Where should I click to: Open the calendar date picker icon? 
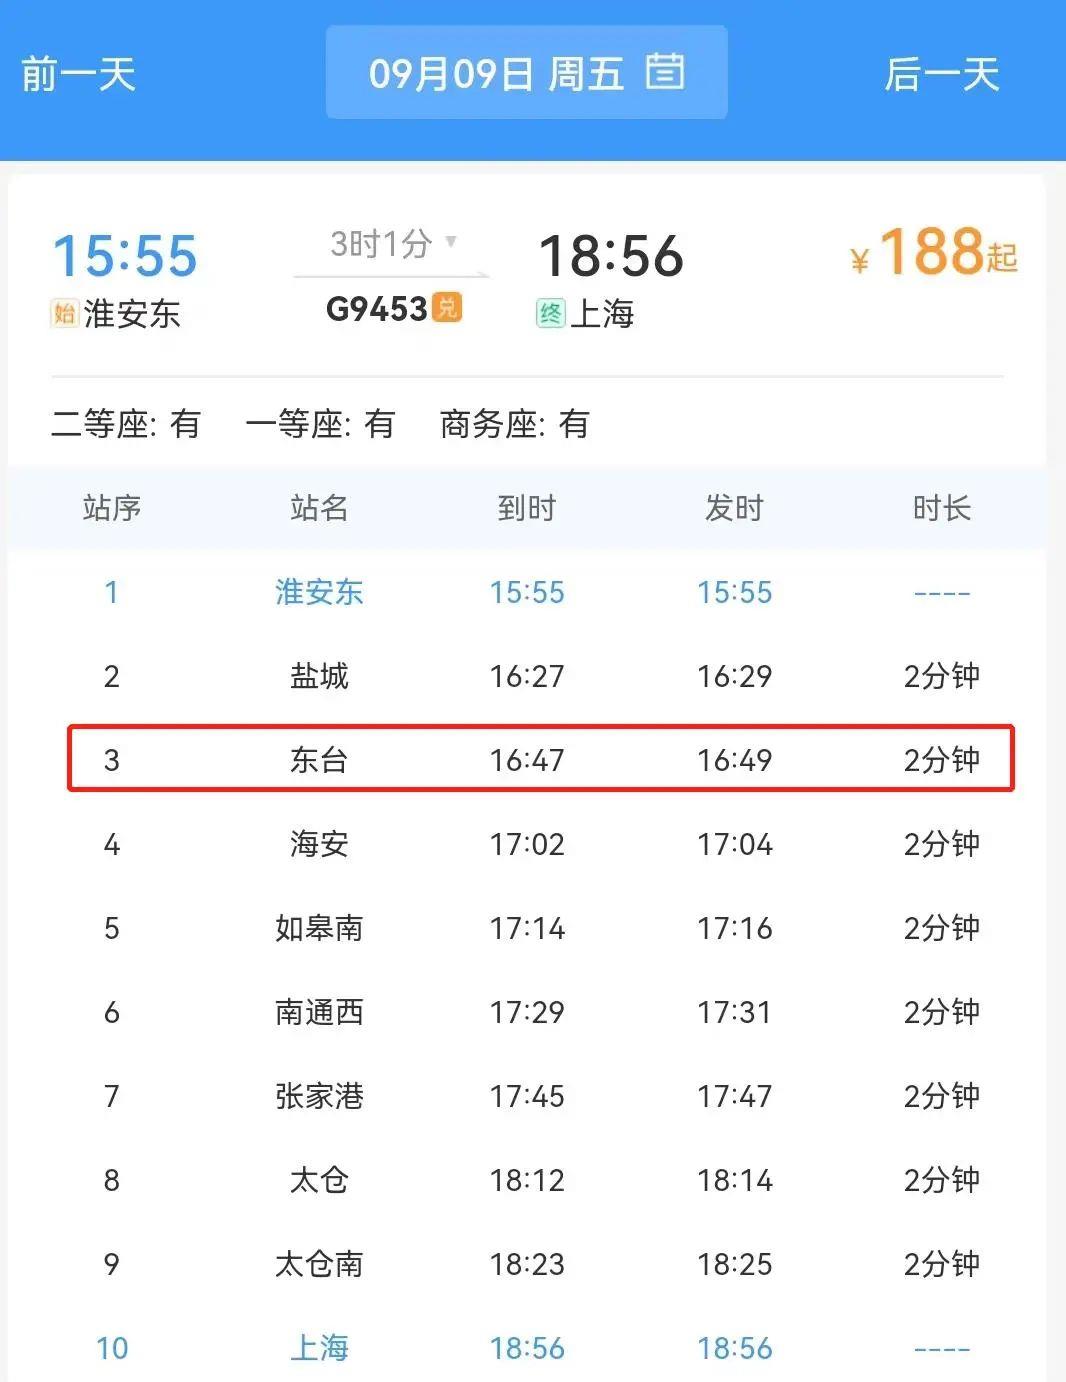coord(665,72)
